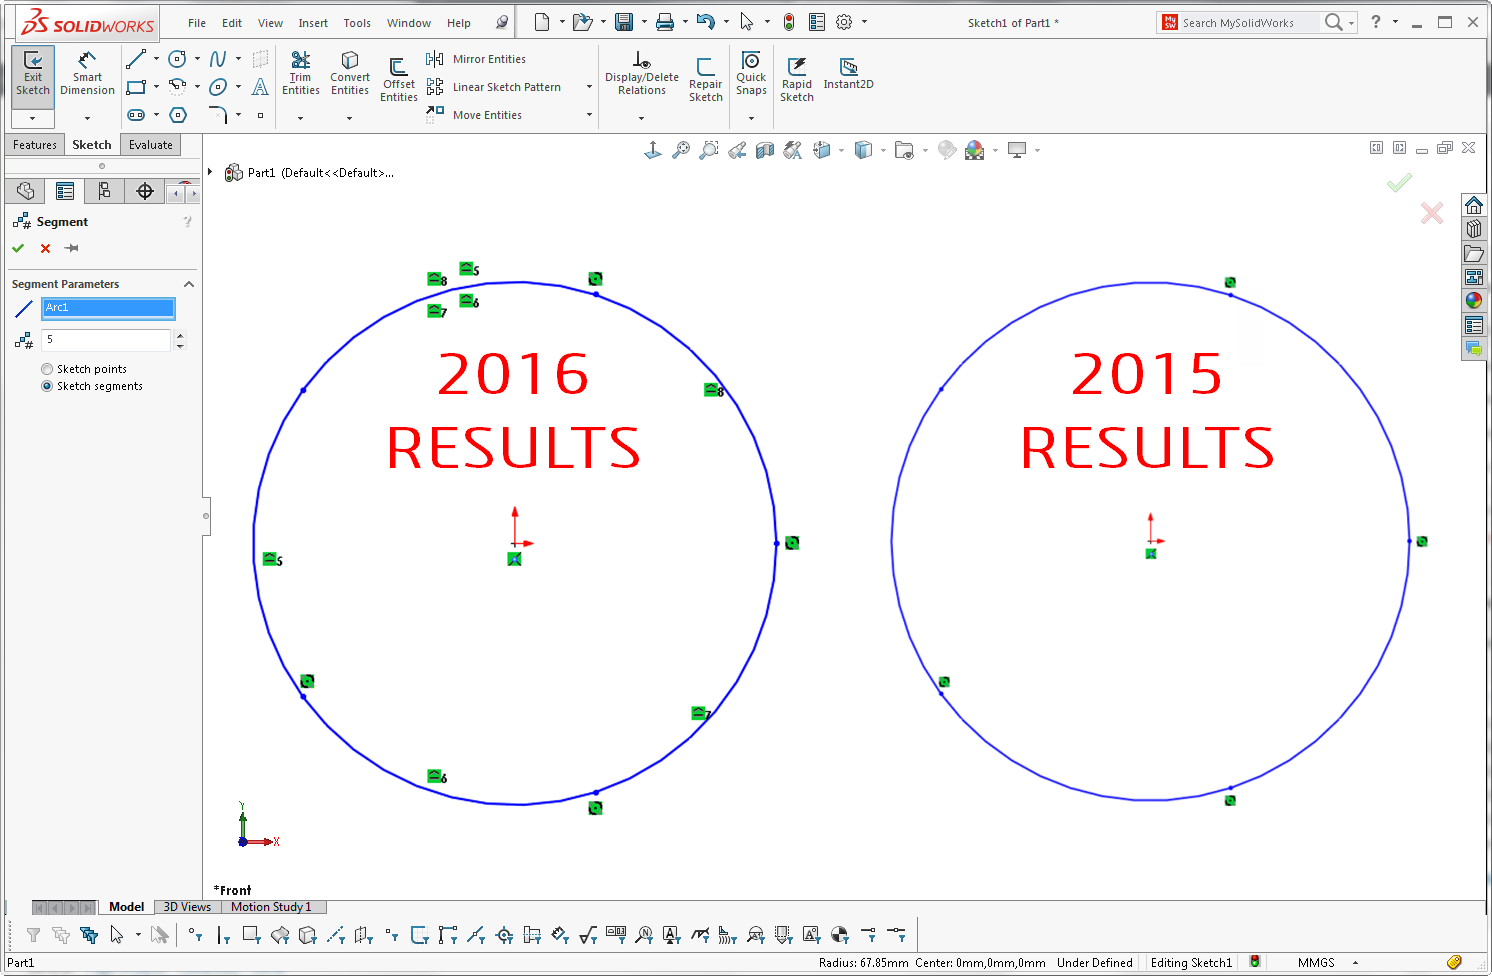Open the Move Entities dropdown arrow
Screen dimensions: 1492x976
tap(589, 114)
